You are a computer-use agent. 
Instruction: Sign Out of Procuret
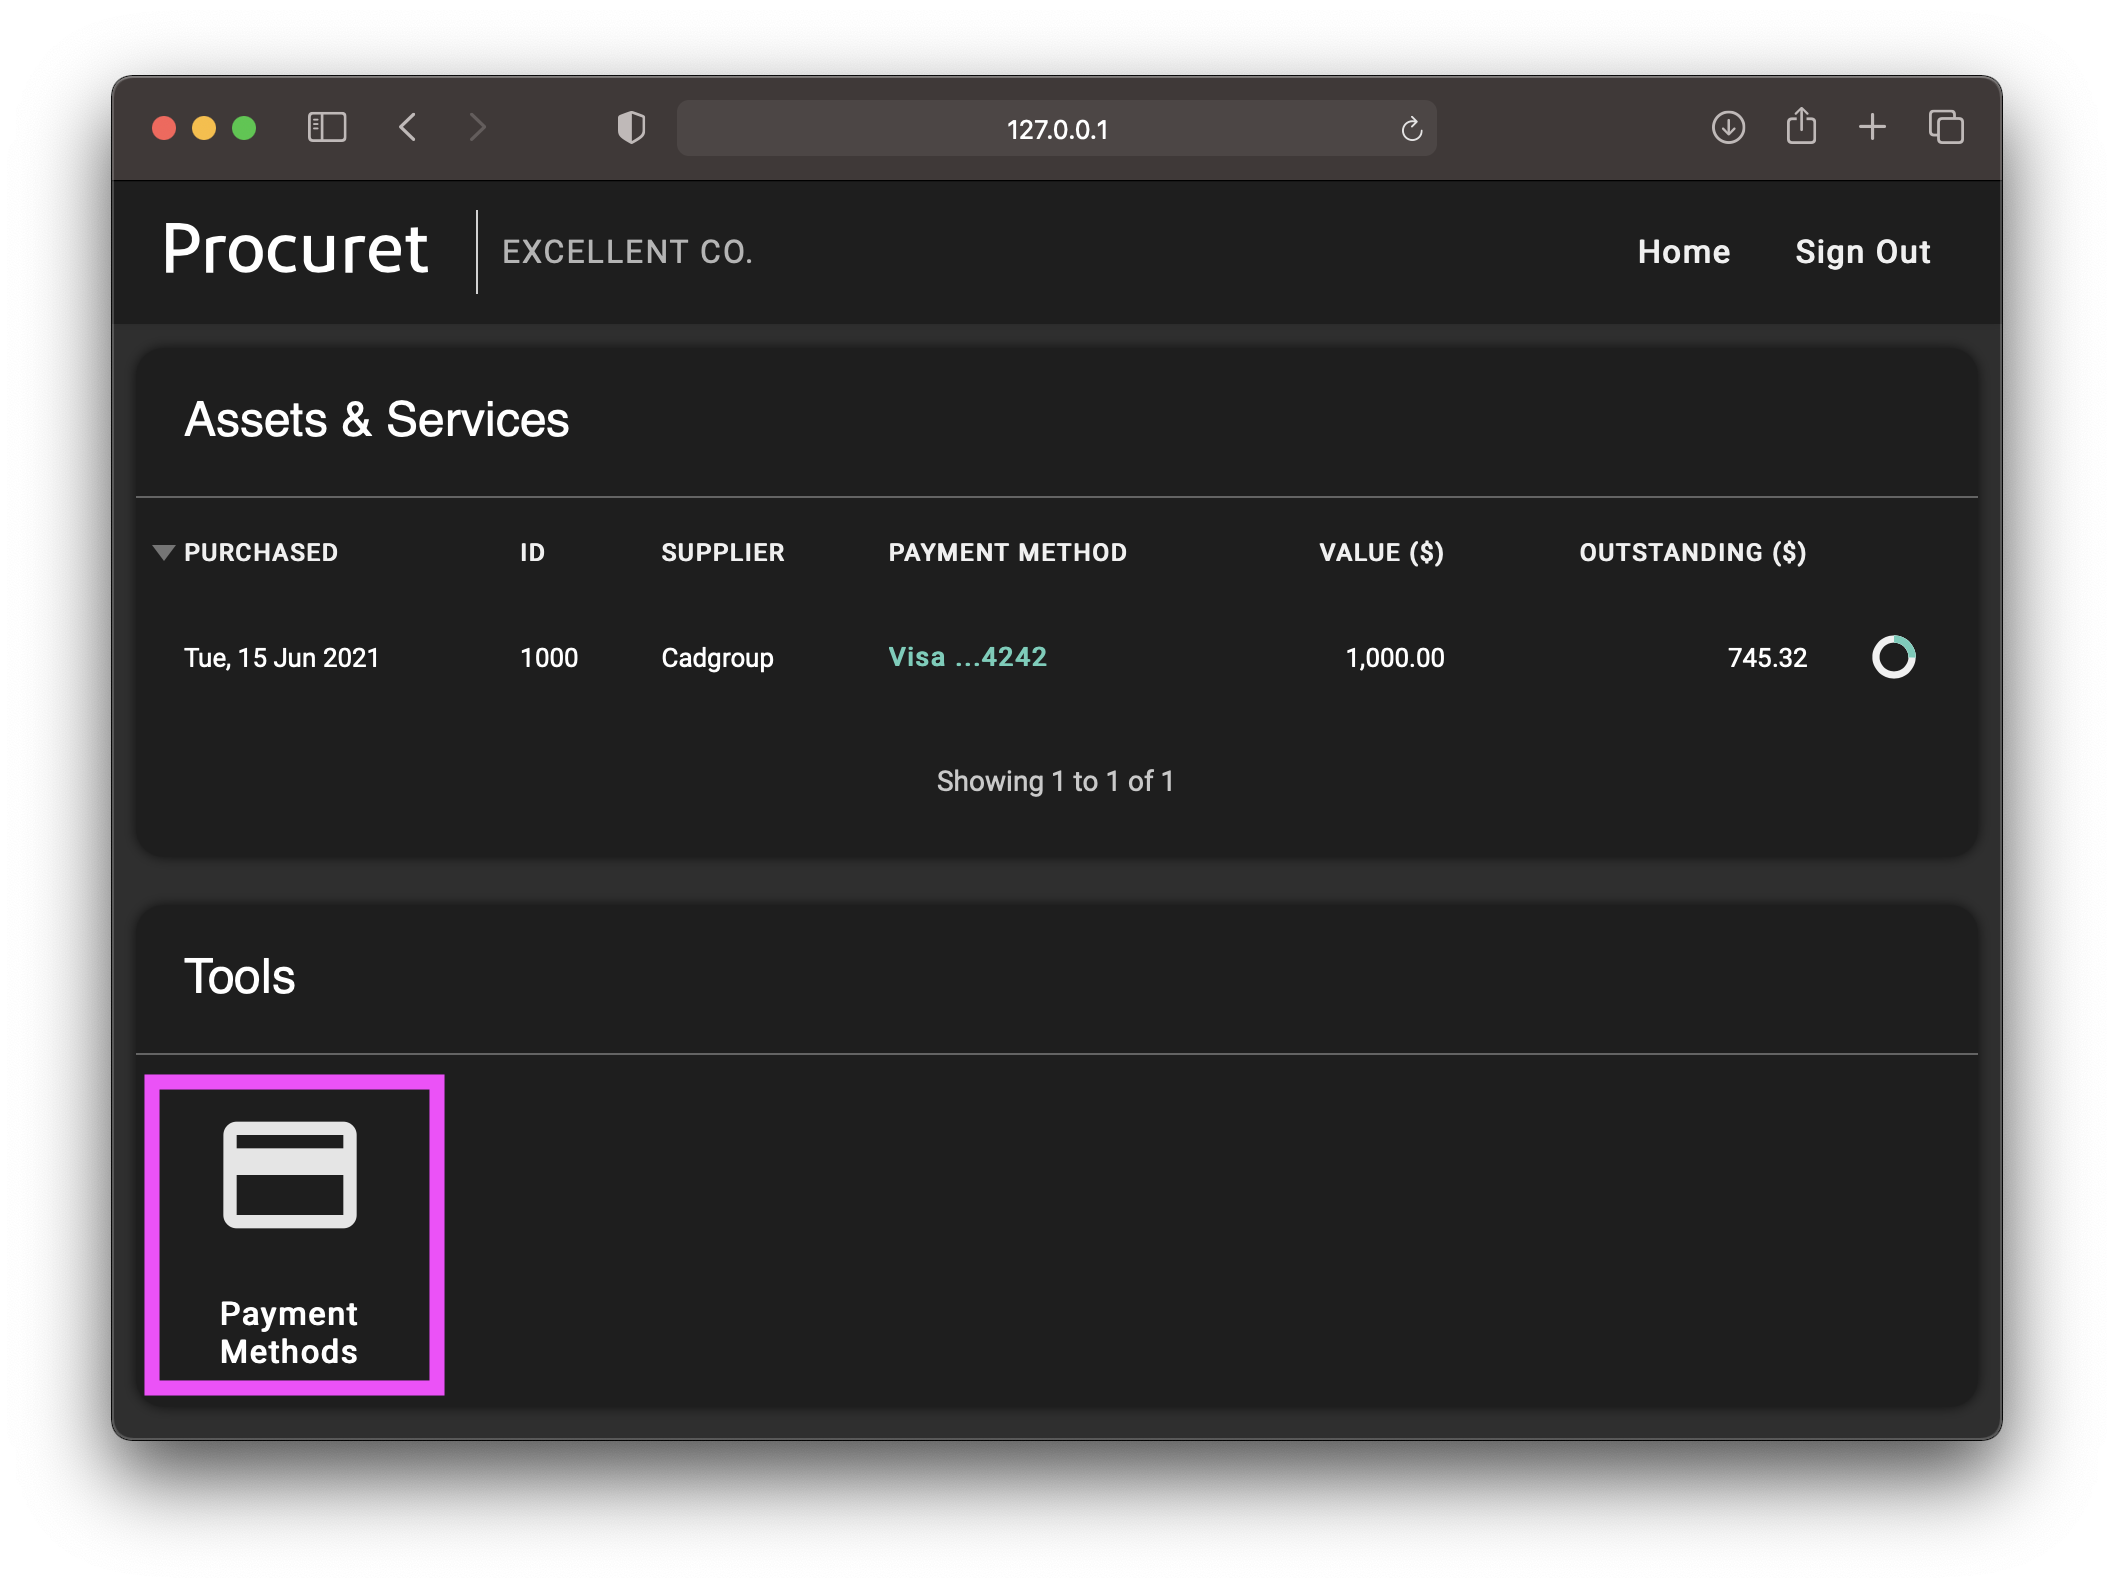[1862, 252]
